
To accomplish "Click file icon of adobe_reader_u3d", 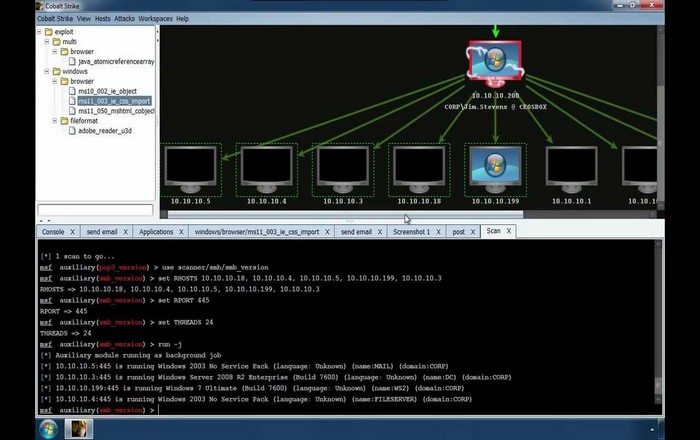I will click(72, 131).
